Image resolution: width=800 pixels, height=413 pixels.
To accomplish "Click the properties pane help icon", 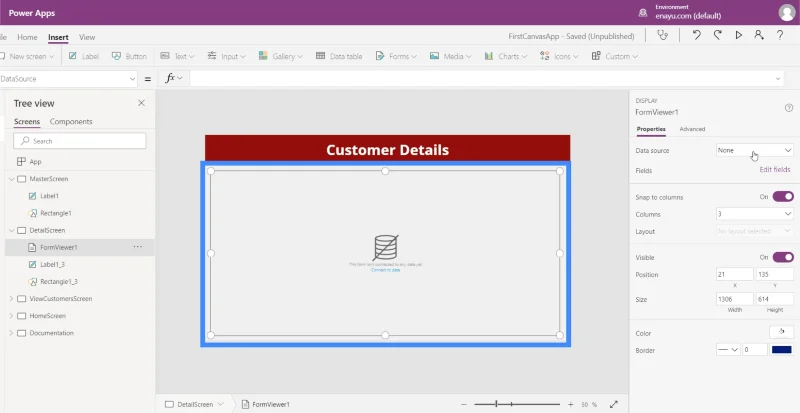I will coord(789,107).
